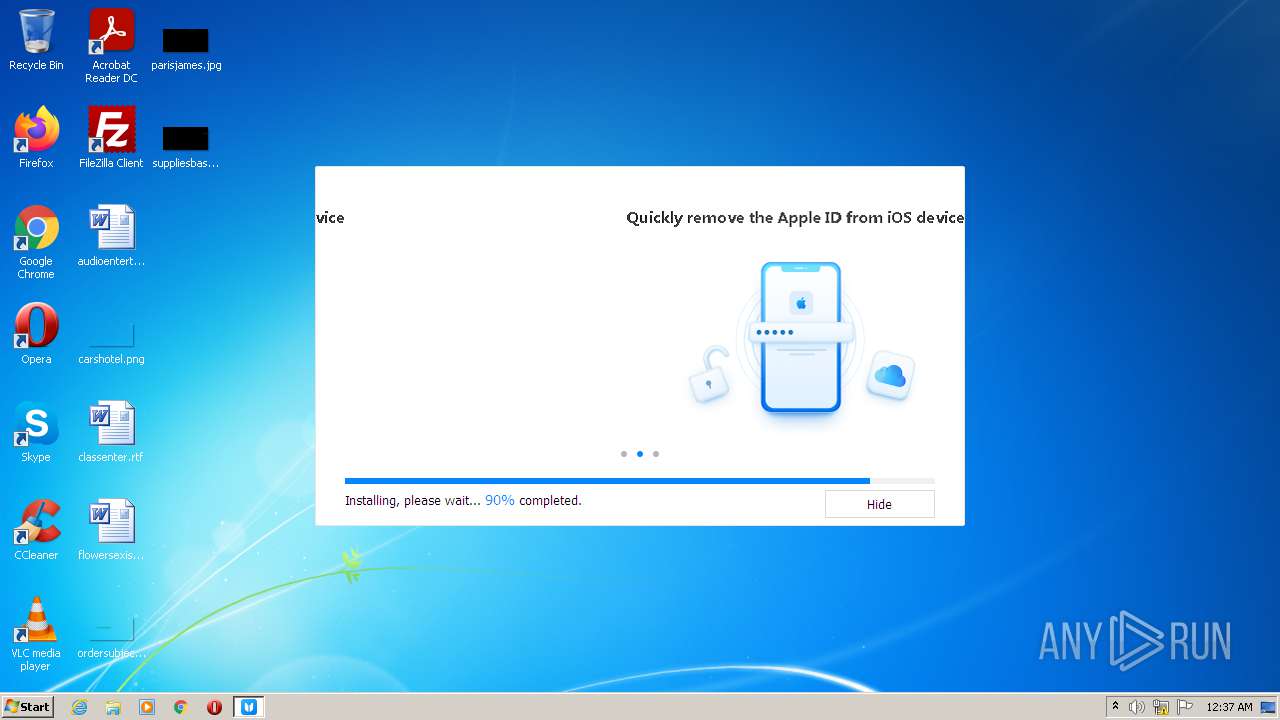Click 'Quickly remove the Apple ID' heading
The height and width of the screenshot is (720, 1280).
coord(795,218)
